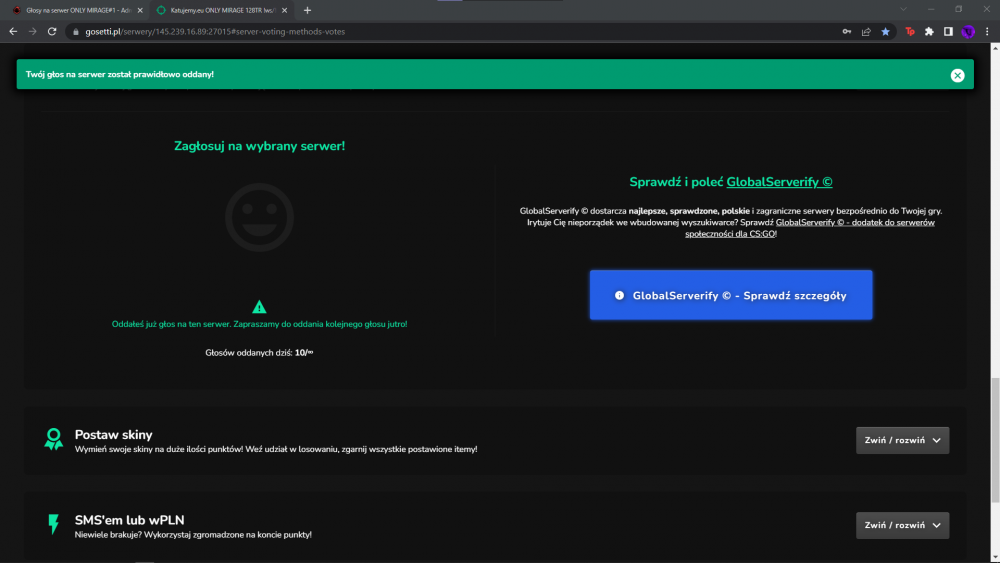Click the lightning icon next to SMS'em lub wPLN
This screenshot has height=563, width=1000.
54,523
